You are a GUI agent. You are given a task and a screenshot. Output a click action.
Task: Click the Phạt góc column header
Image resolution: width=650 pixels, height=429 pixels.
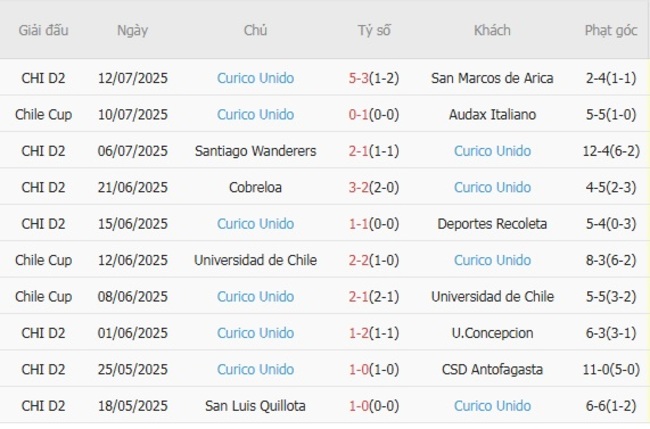pos(610,30)
